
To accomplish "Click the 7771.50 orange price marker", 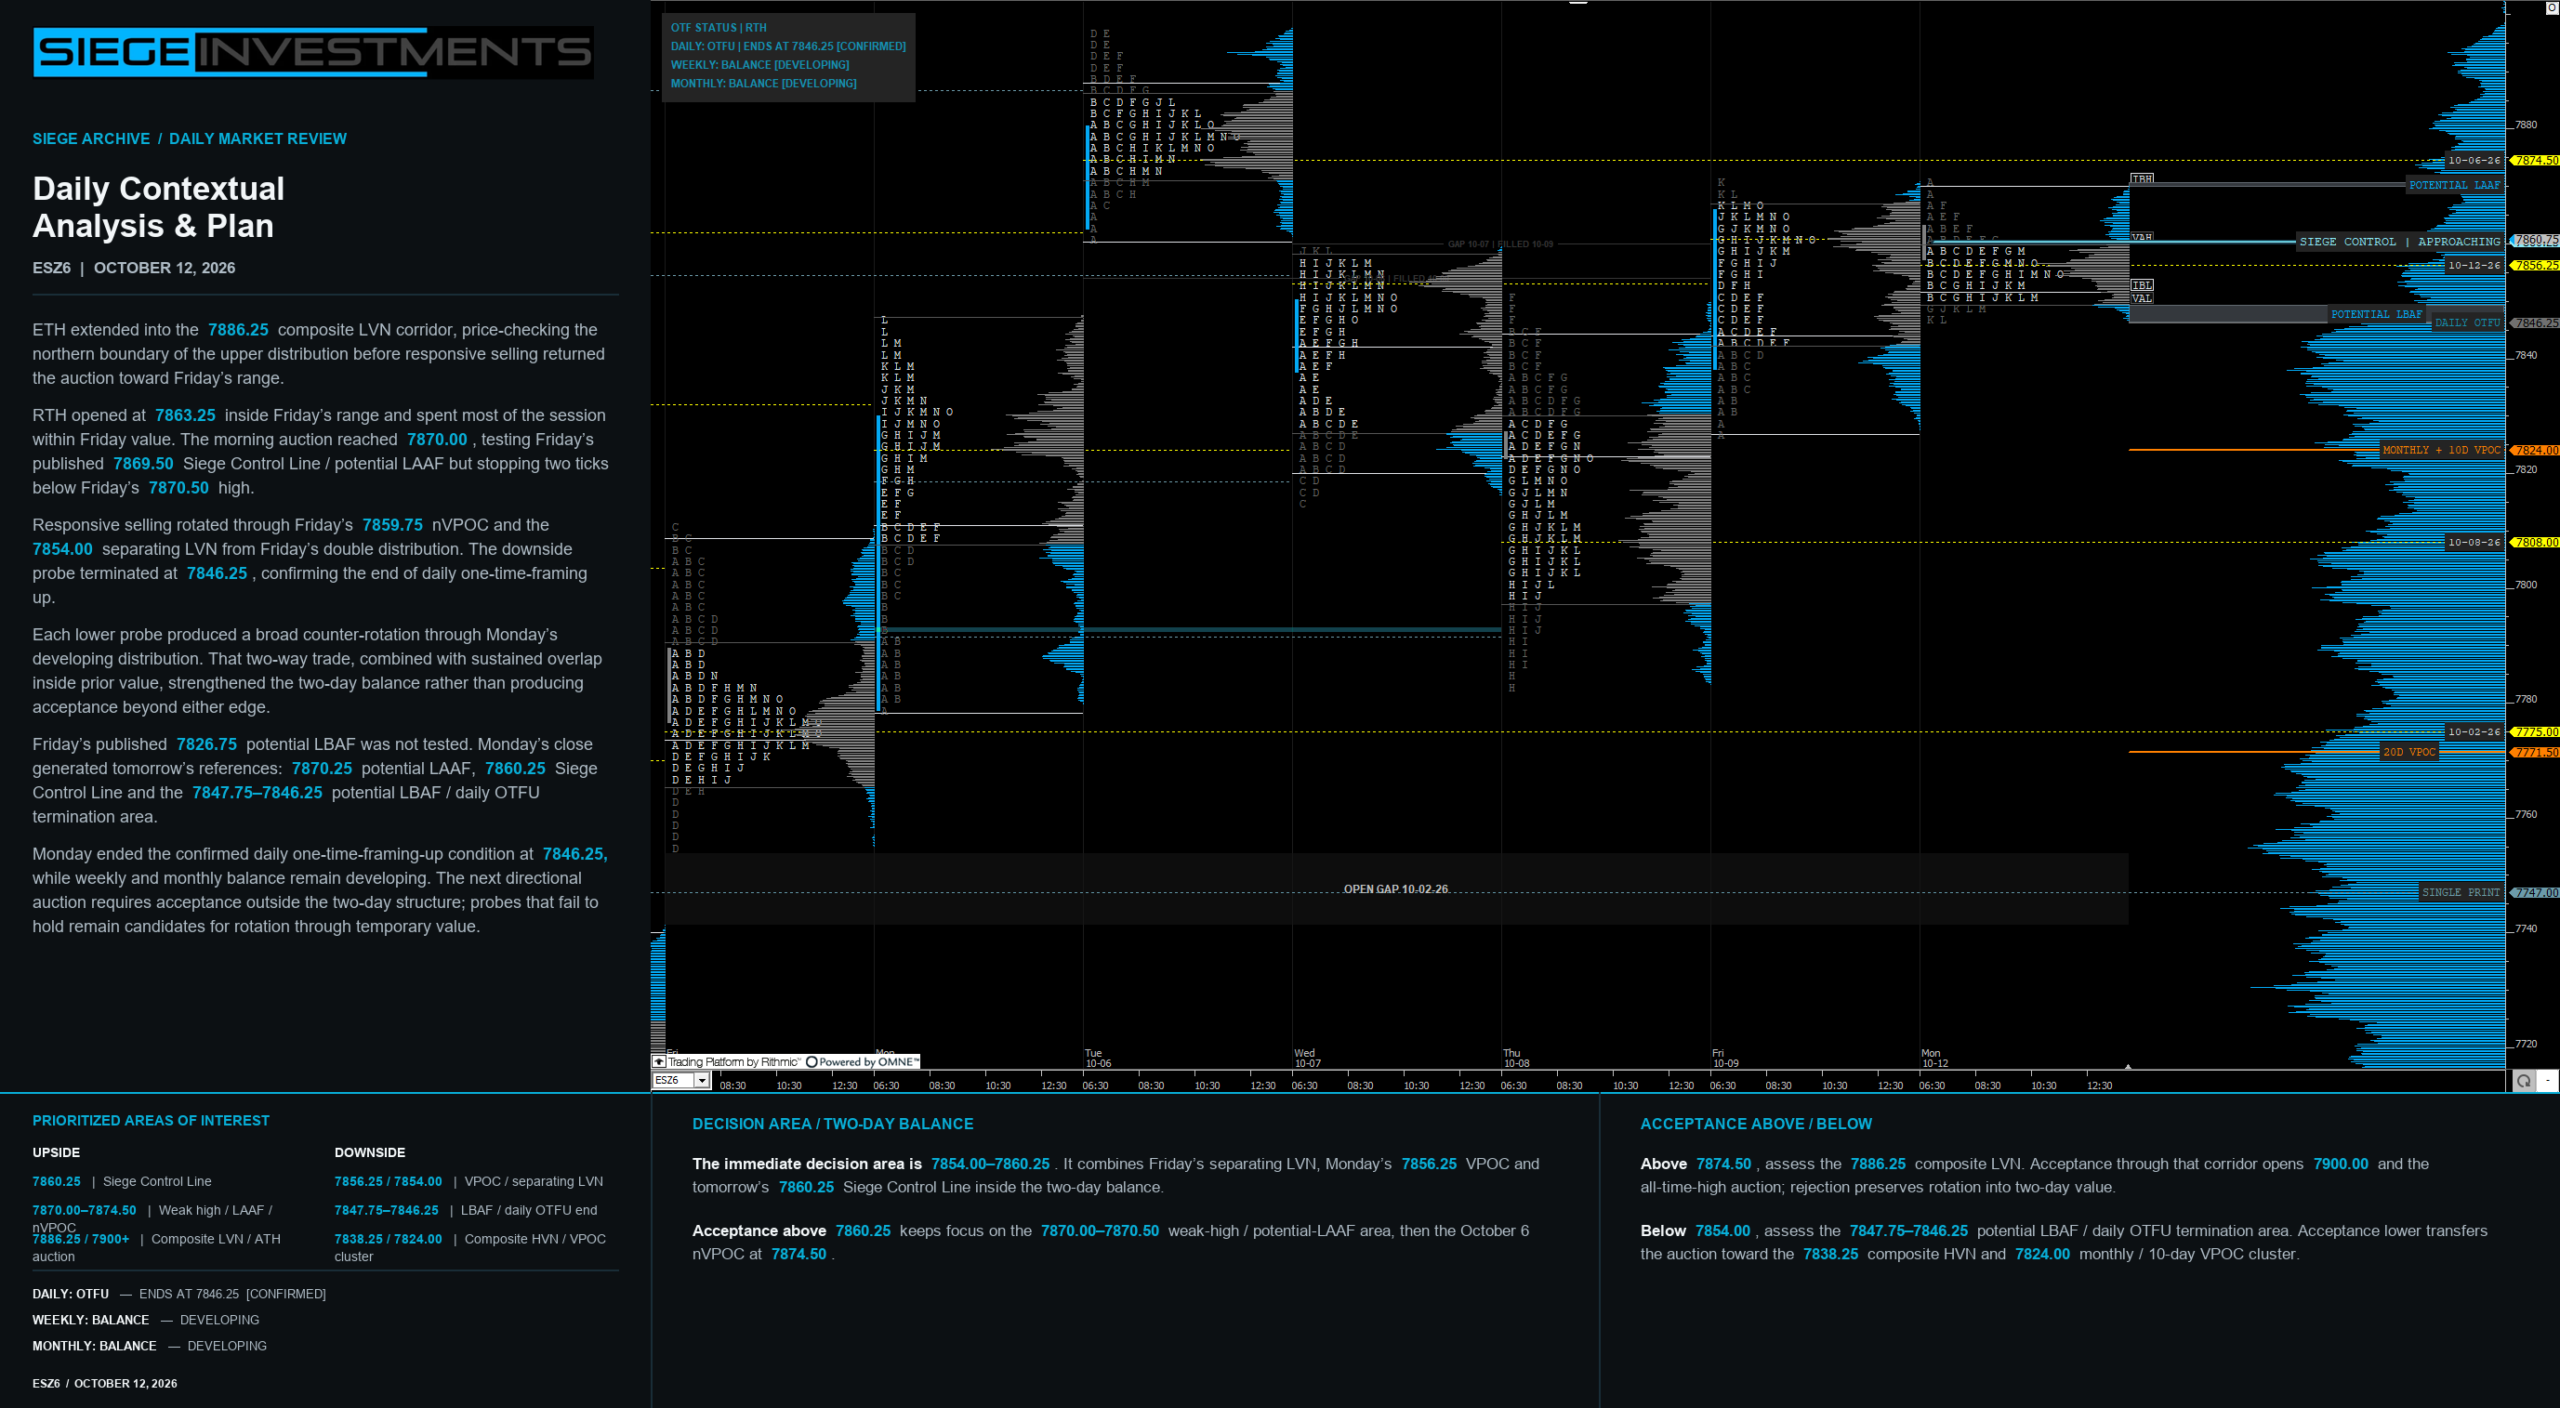I will coord(2535,752).
